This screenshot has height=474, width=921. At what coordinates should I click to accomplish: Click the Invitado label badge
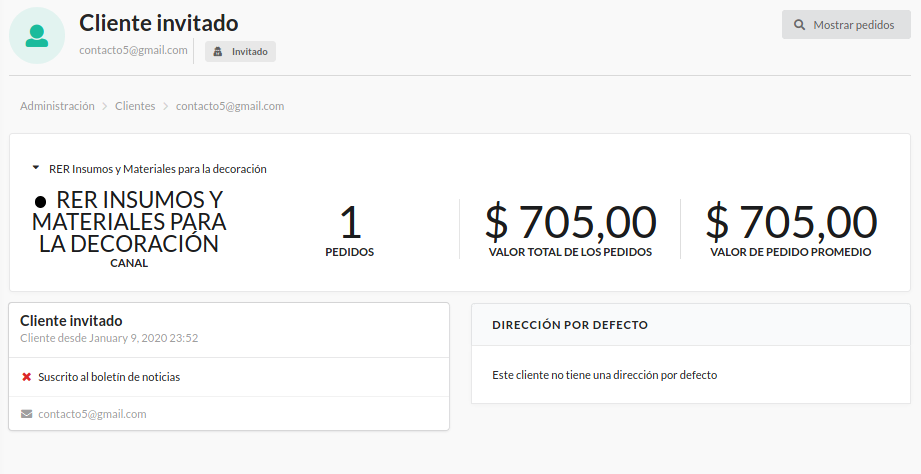tap(240, 52)
